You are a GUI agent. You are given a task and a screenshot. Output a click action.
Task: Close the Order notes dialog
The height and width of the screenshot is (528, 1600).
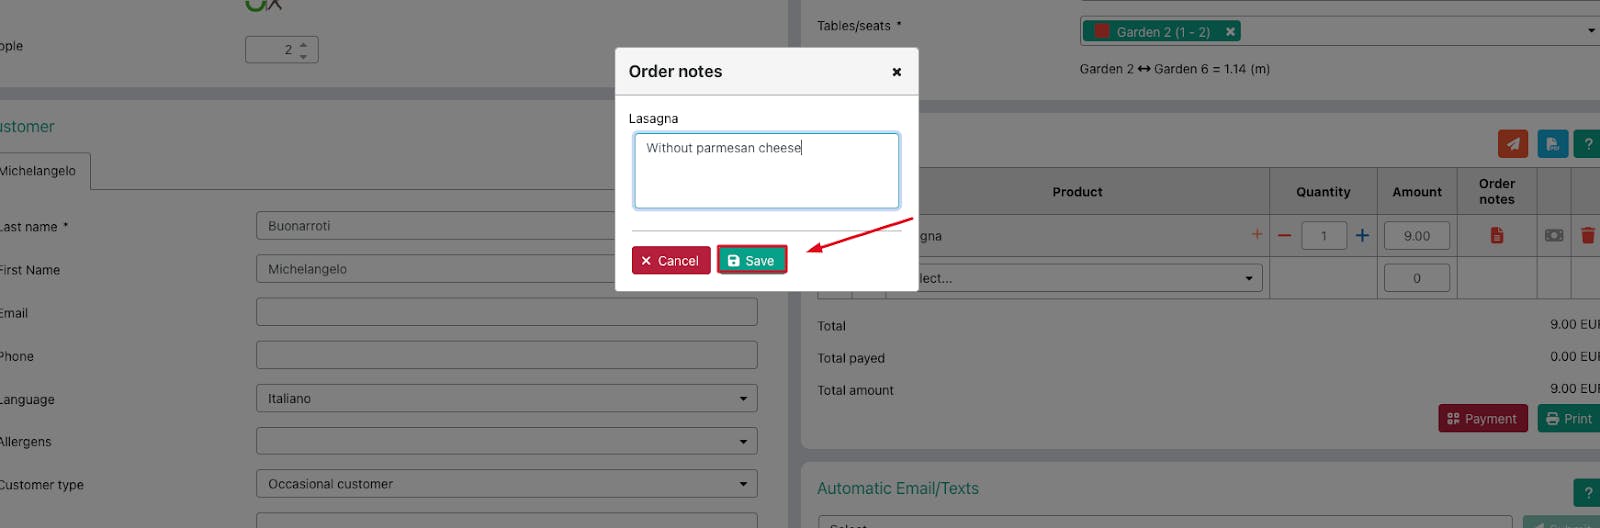point(897,72)
